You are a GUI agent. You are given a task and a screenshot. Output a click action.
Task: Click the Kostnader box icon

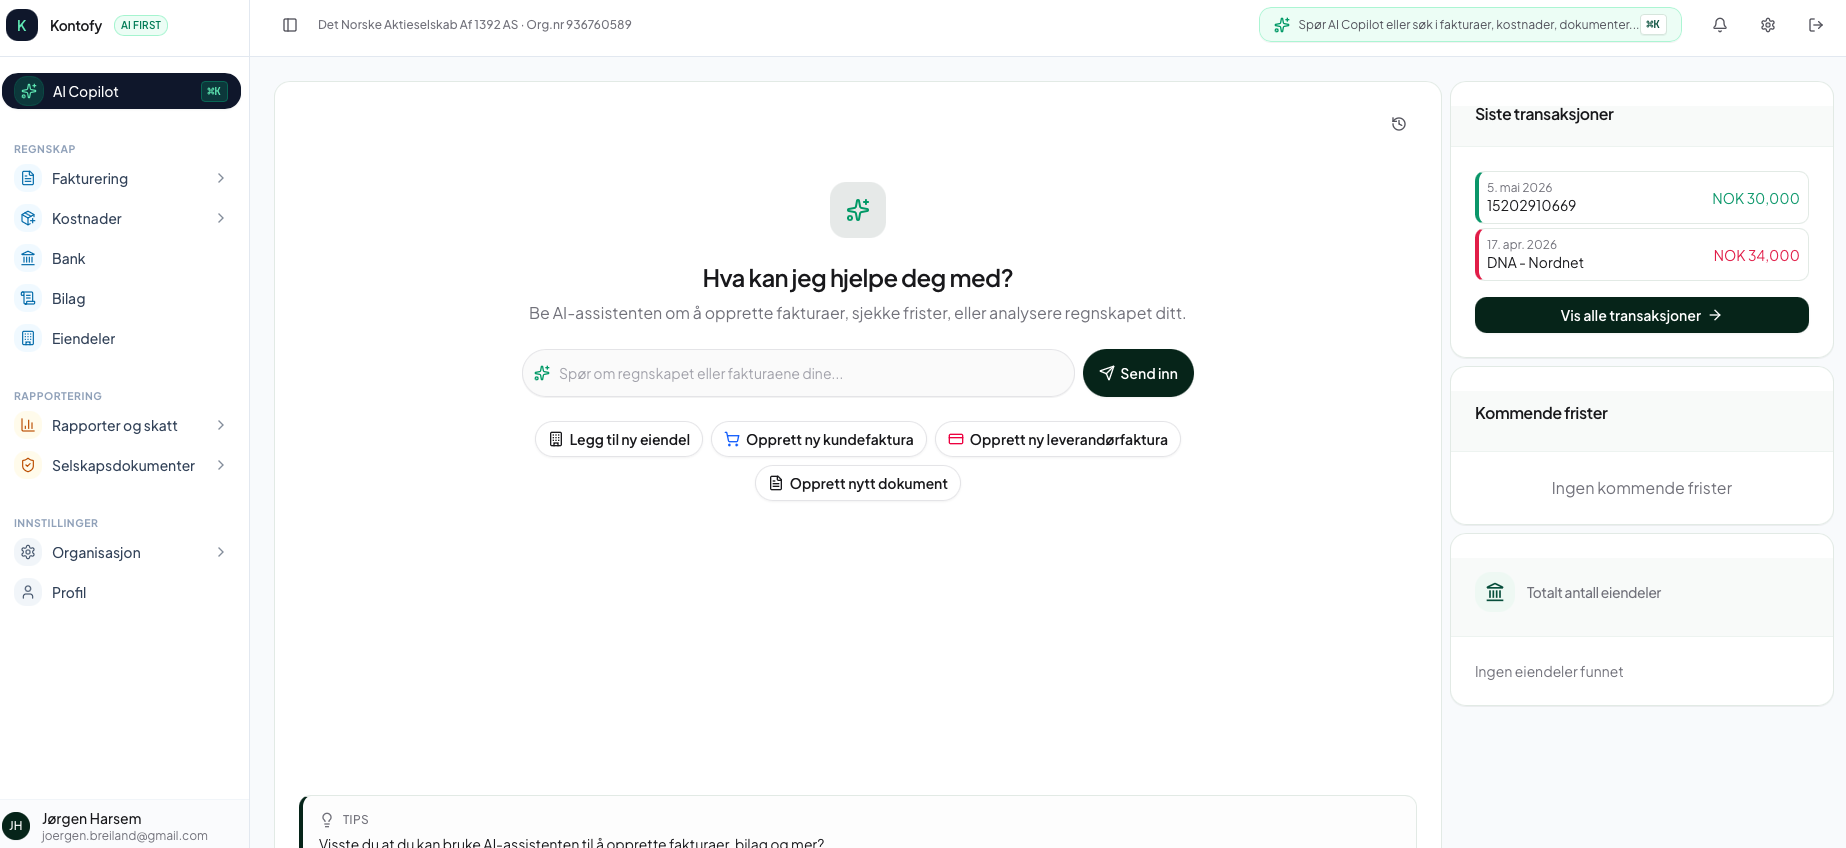tap(28, 218)
